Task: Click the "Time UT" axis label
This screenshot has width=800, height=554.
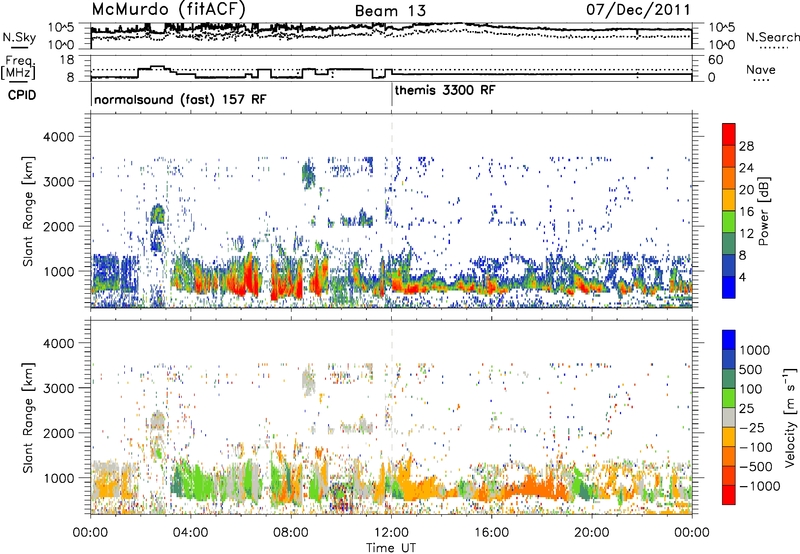Action: pos(391,548)
